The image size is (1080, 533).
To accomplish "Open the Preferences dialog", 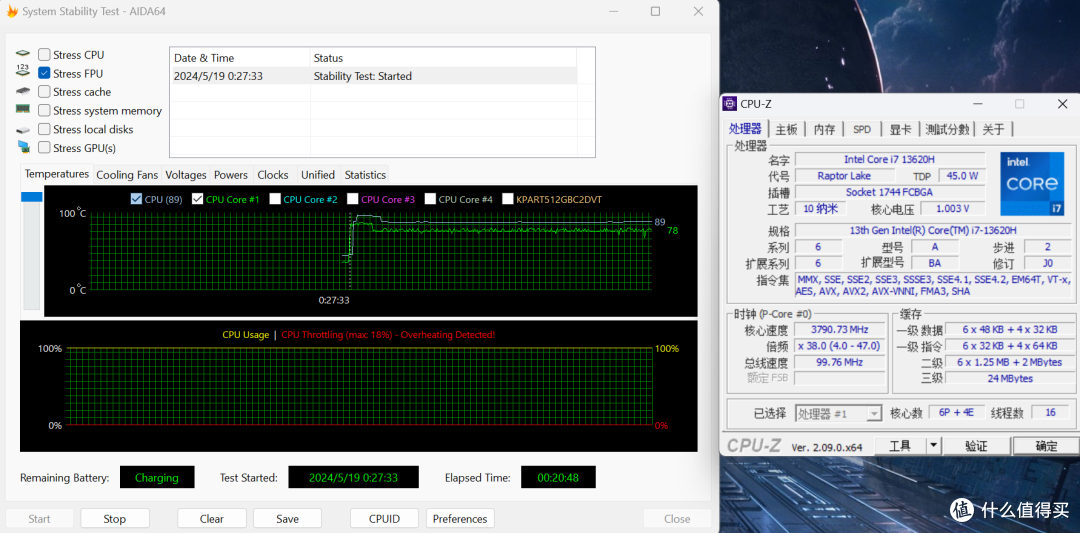I will coord(460,519).
